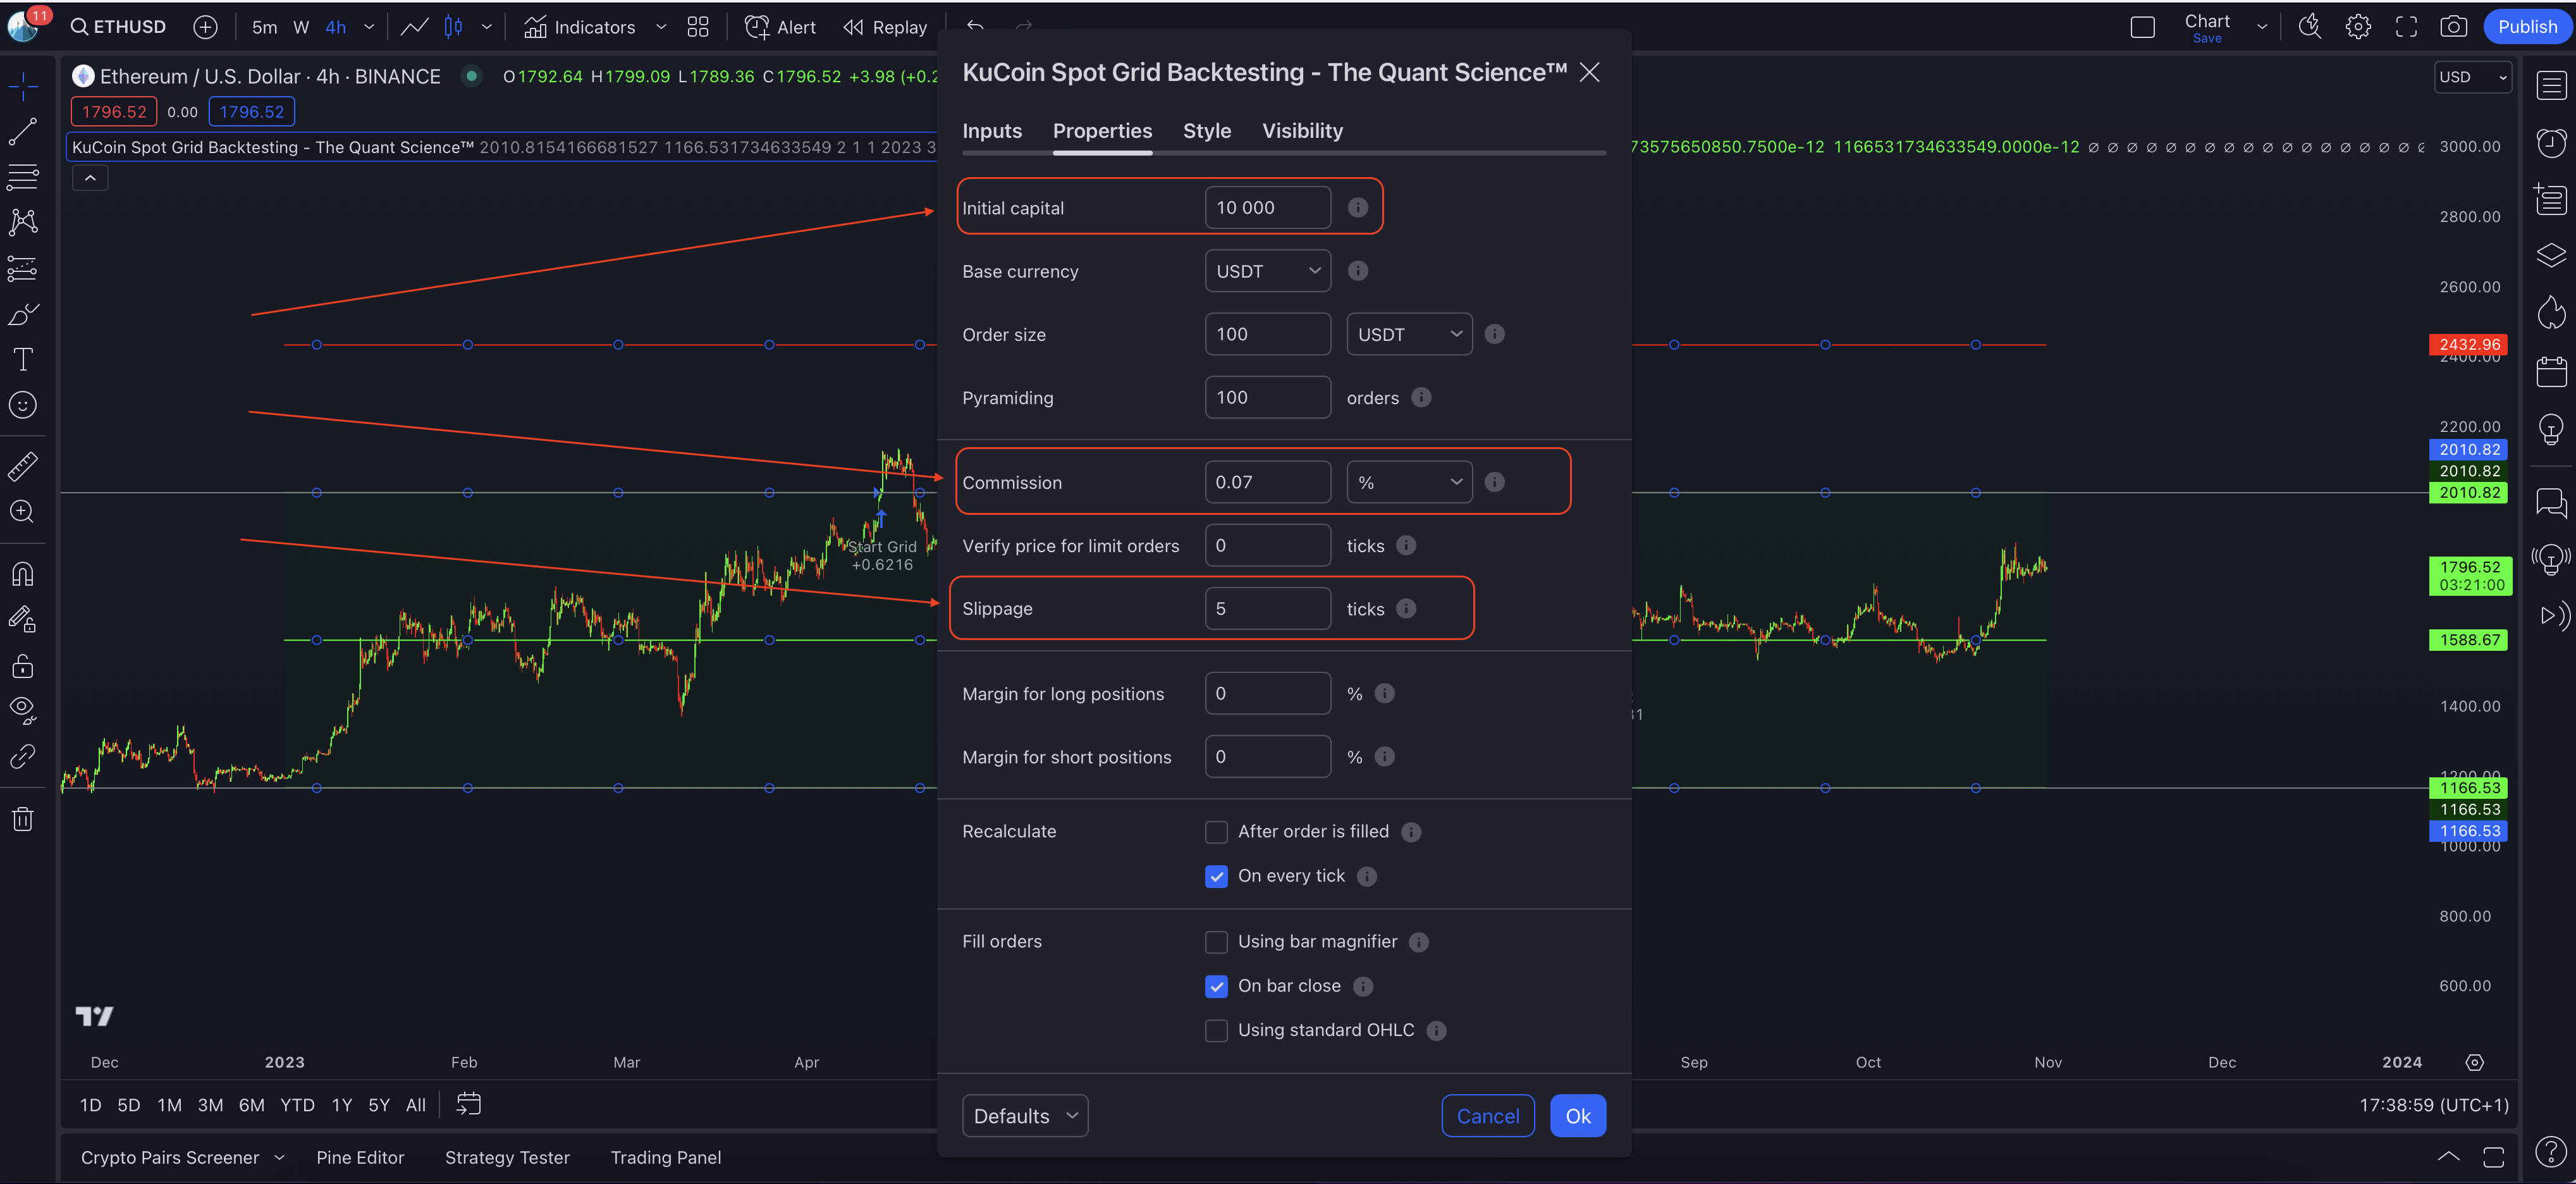Image resolution: width=2576 pixels, height=1184 pixels.
Task: Click the Alert clock icon in toolbar
Action: [757, 27]
